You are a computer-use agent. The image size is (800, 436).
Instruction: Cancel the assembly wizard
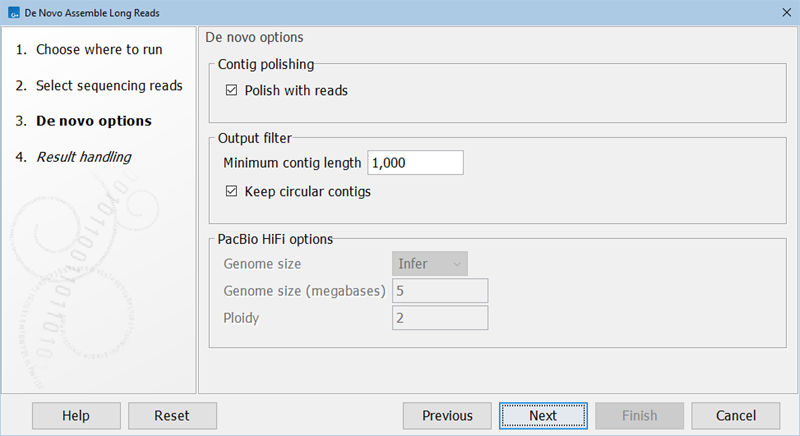point(736,416)
